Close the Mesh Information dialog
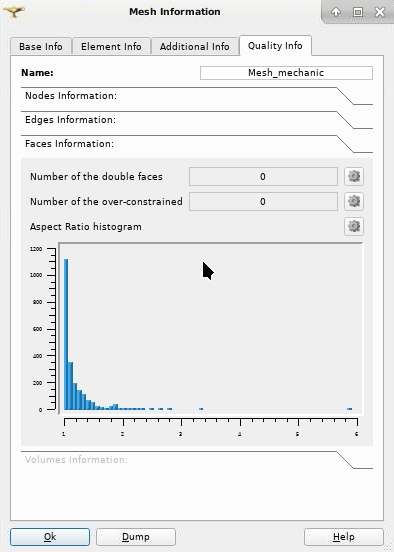The height and width of the screenshot is (552, 394). click(380, 12)
